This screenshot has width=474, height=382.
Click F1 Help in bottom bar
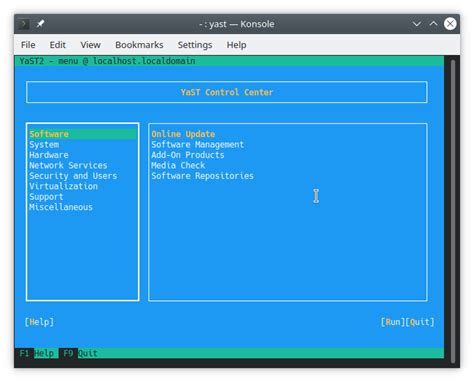(x=37, y=353)
